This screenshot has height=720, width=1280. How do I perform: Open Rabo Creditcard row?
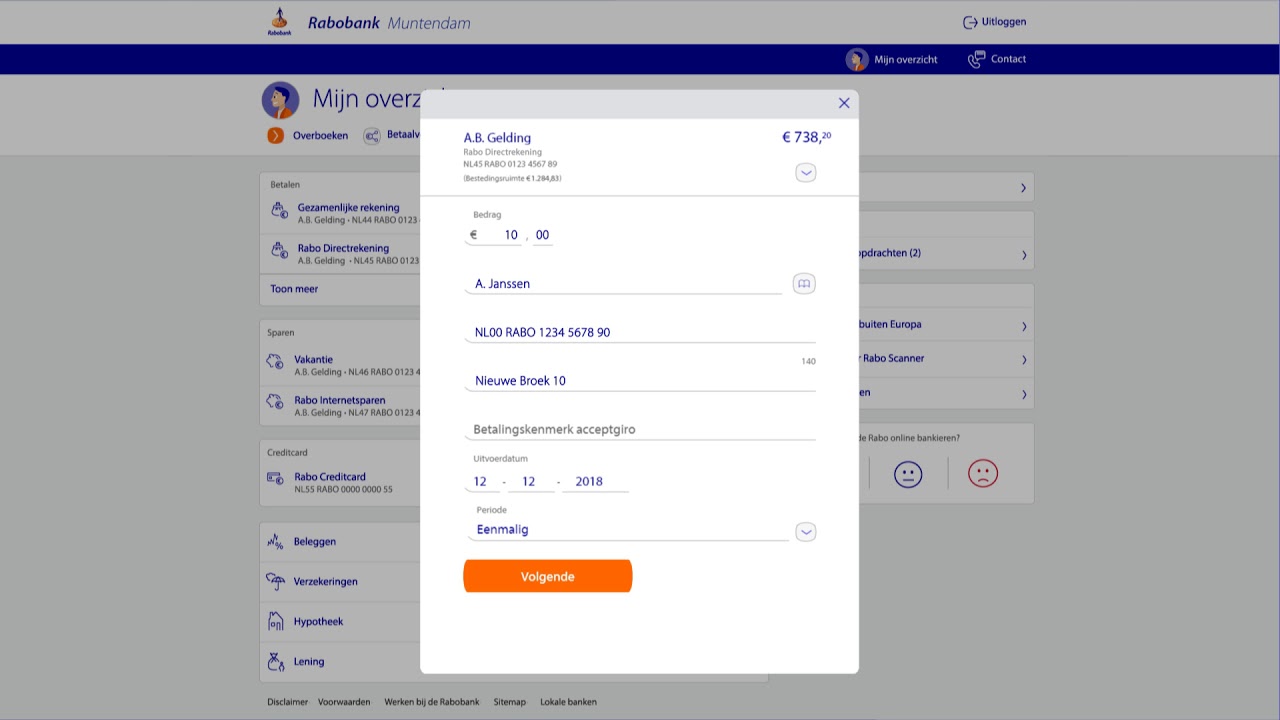[340, 483]
